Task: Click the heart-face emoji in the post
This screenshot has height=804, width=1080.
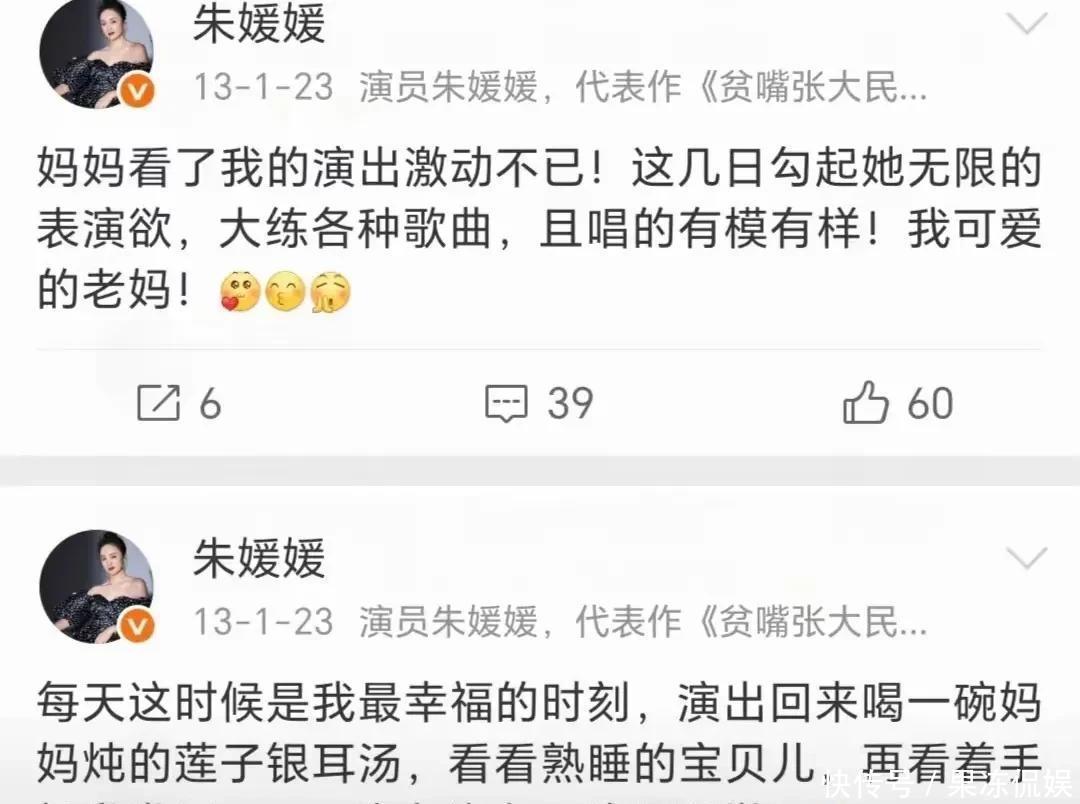Action: point(239,291)
